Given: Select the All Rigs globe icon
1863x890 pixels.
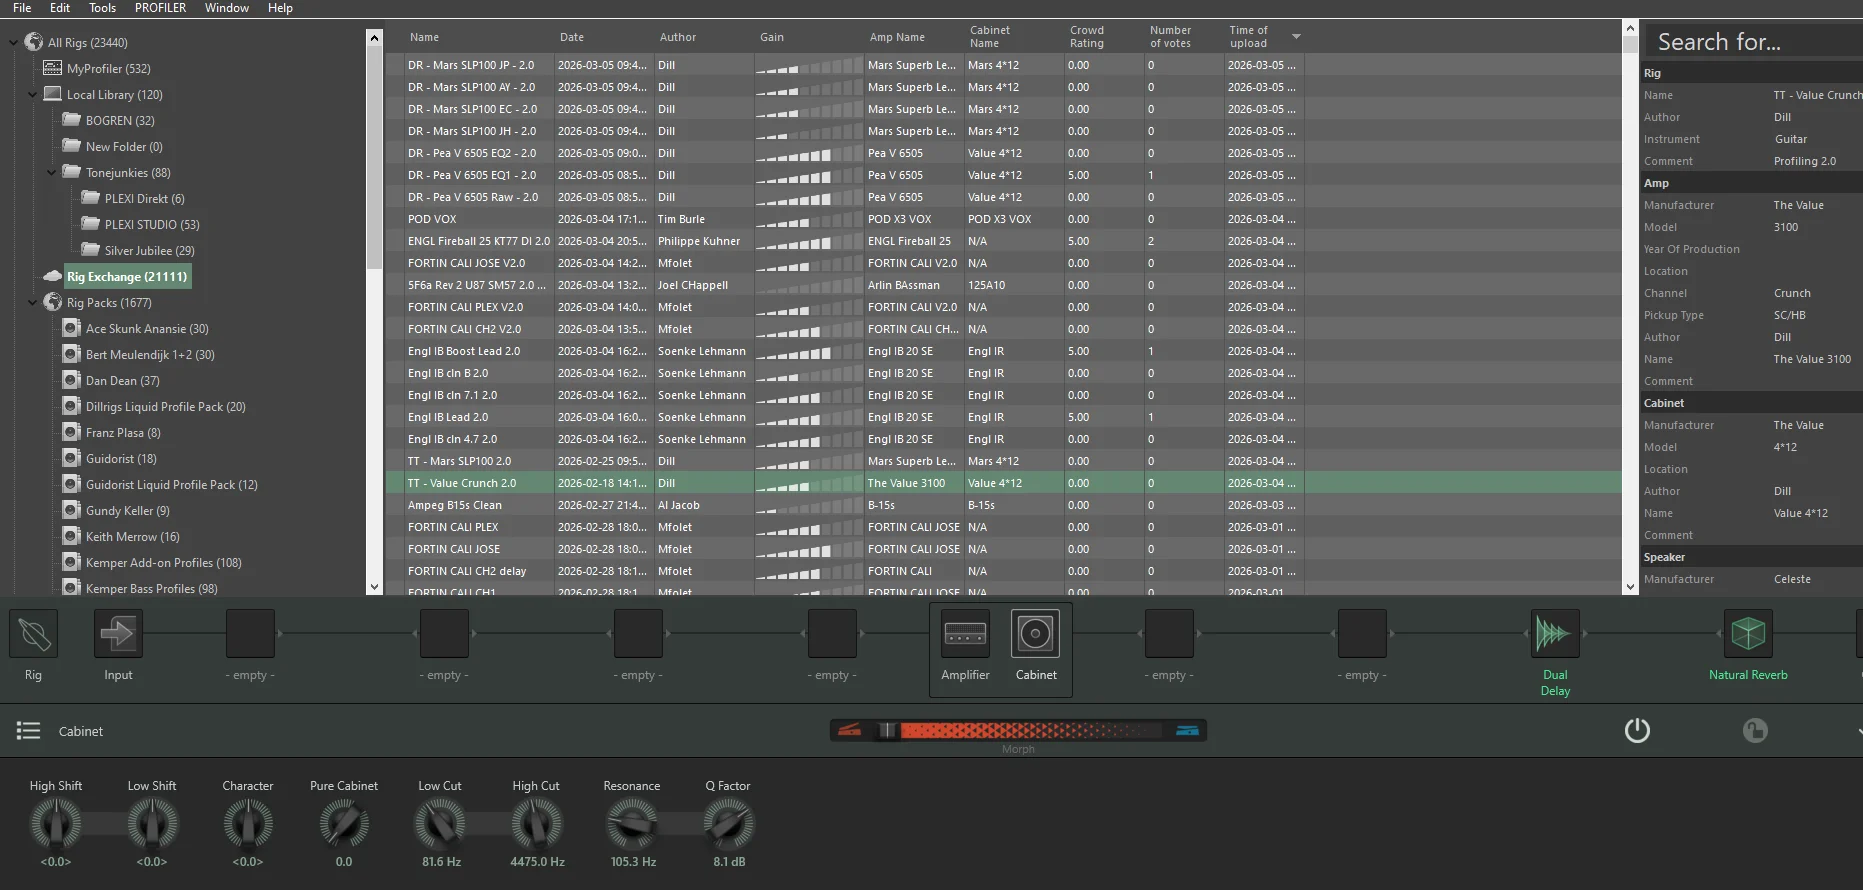Looking at the screenshot, I should (34, 42).
